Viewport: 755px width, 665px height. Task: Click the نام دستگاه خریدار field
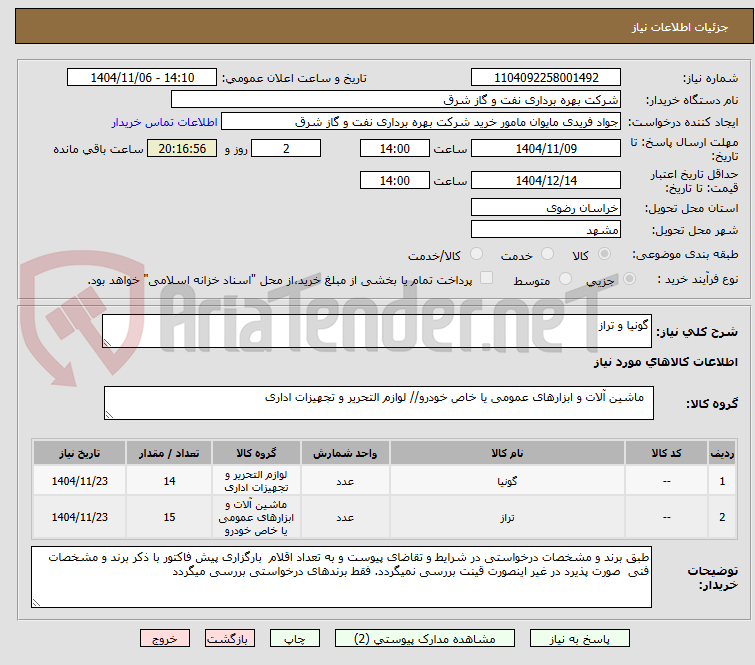tap(395, 100)
